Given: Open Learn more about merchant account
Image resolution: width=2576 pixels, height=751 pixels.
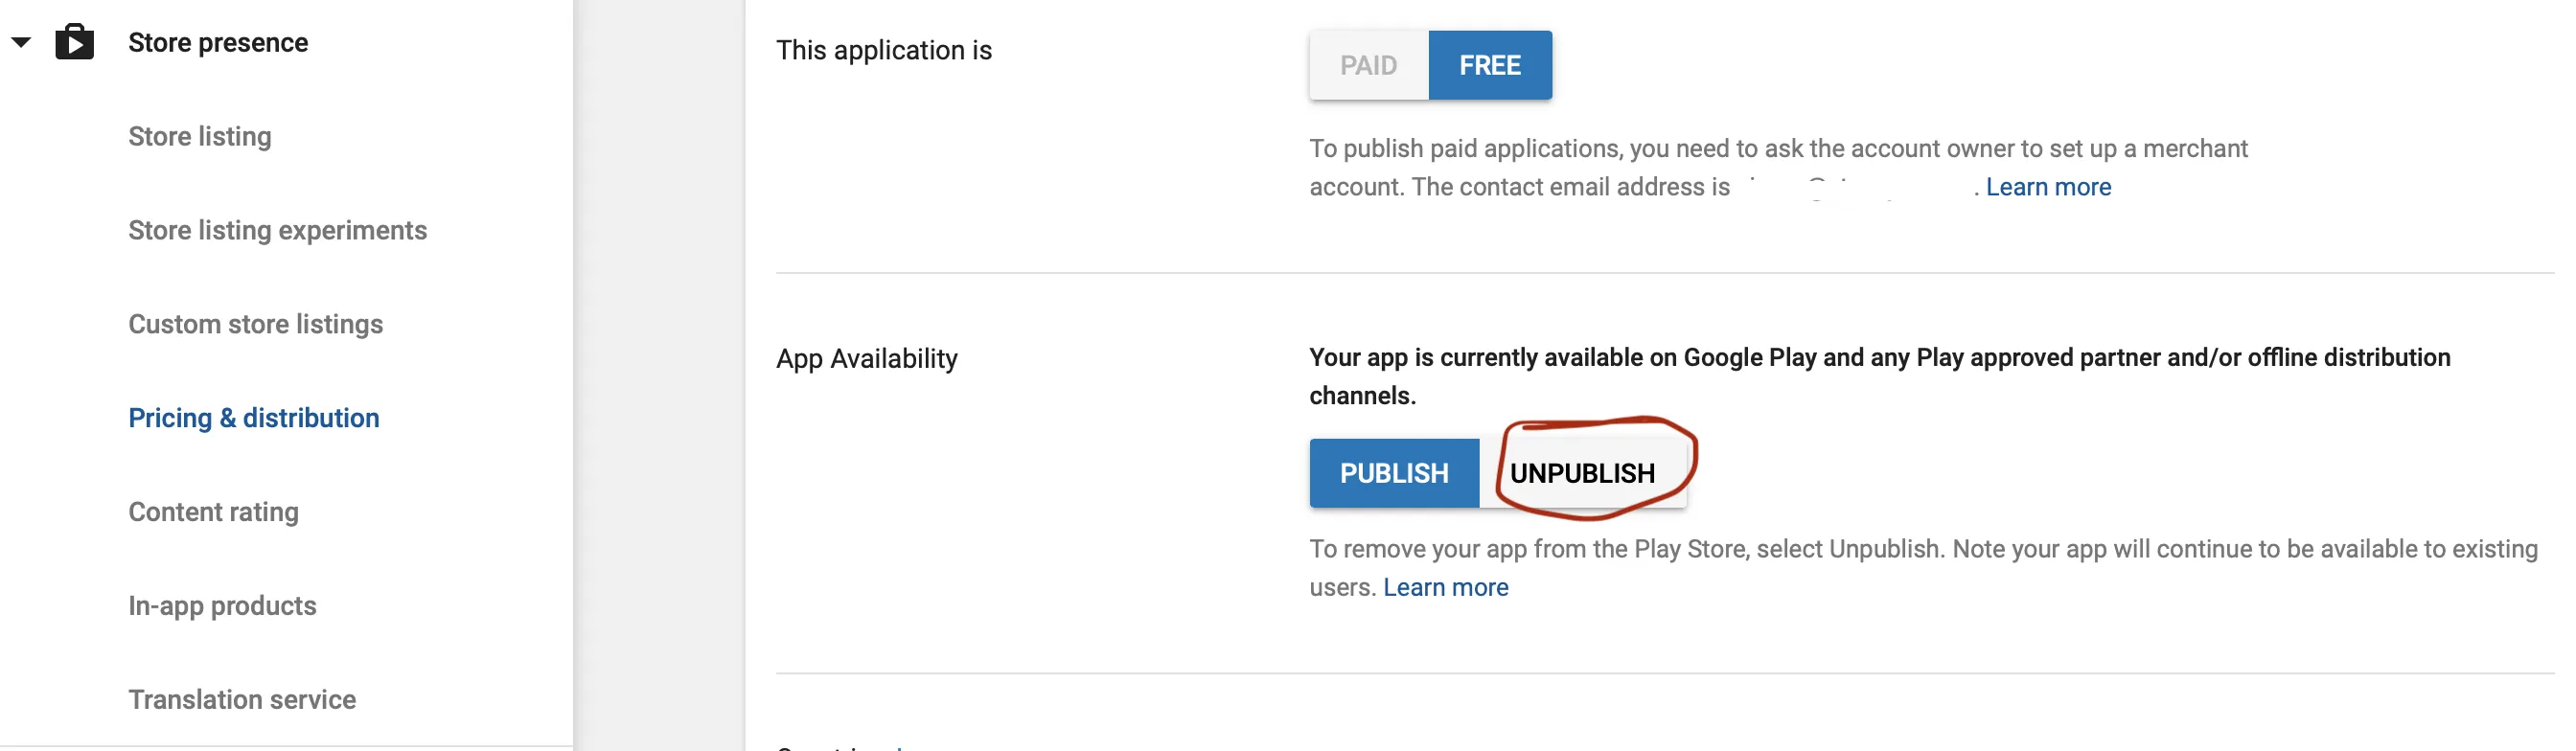Looking at the screenshot, I should coord(2047,188).
